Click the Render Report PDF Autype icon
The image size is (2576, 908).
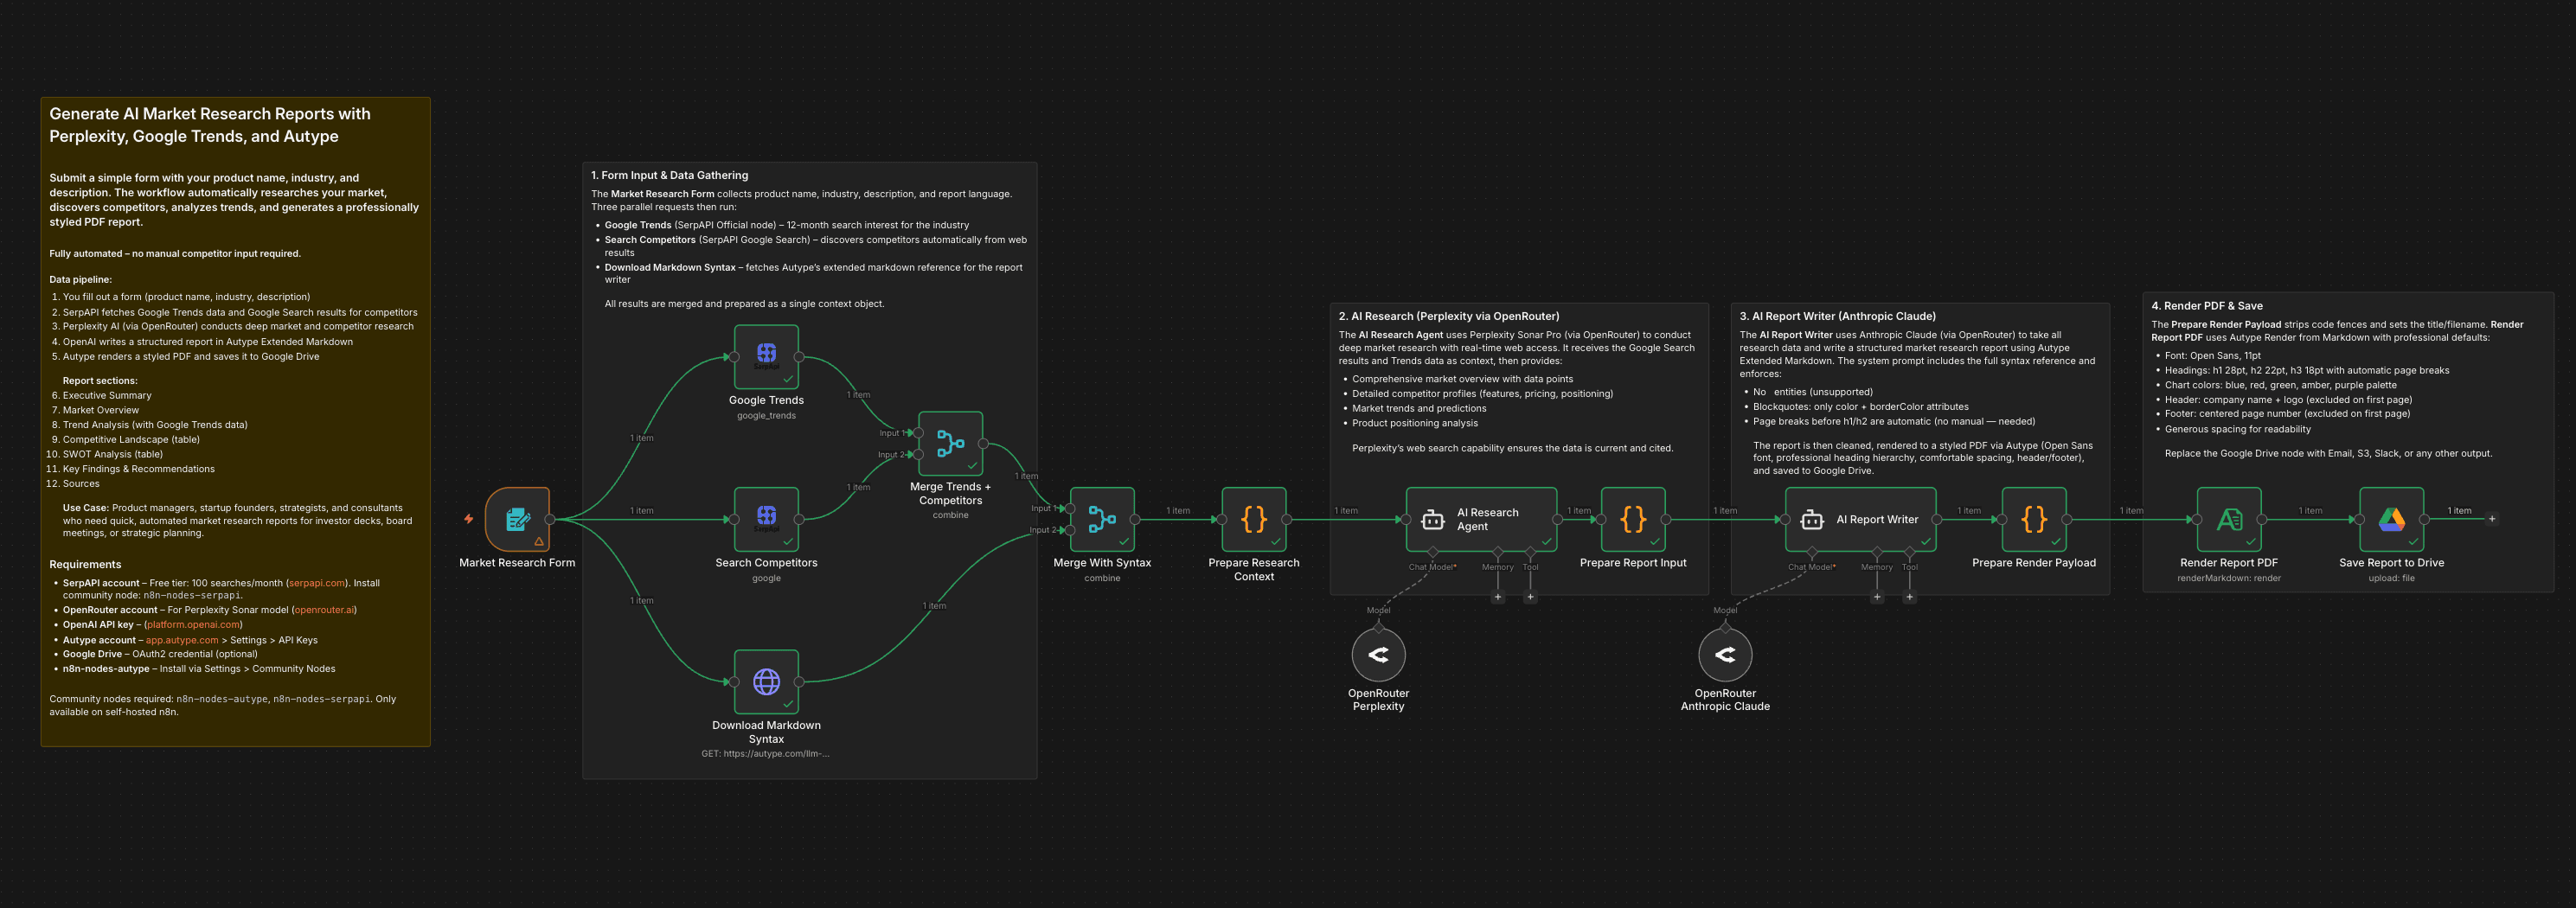pos(2230,519)
